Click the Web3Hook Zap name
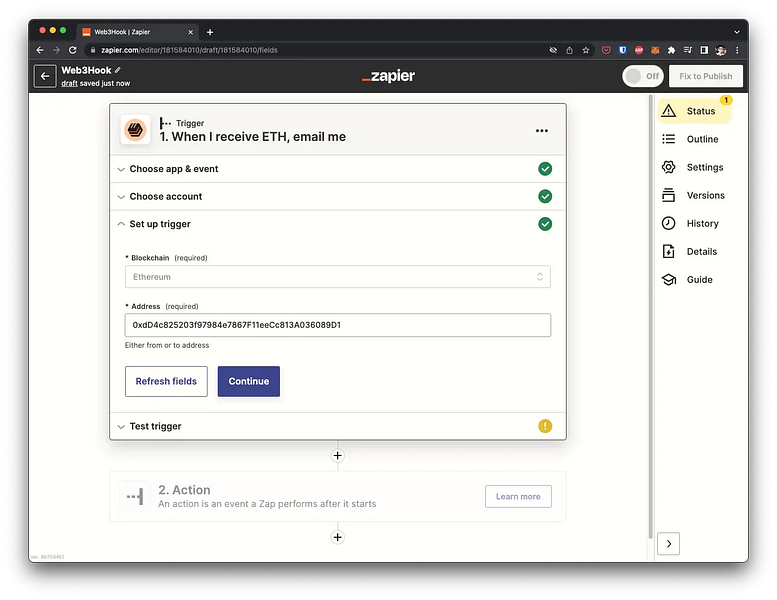777x600 pixels. point(86,70)
